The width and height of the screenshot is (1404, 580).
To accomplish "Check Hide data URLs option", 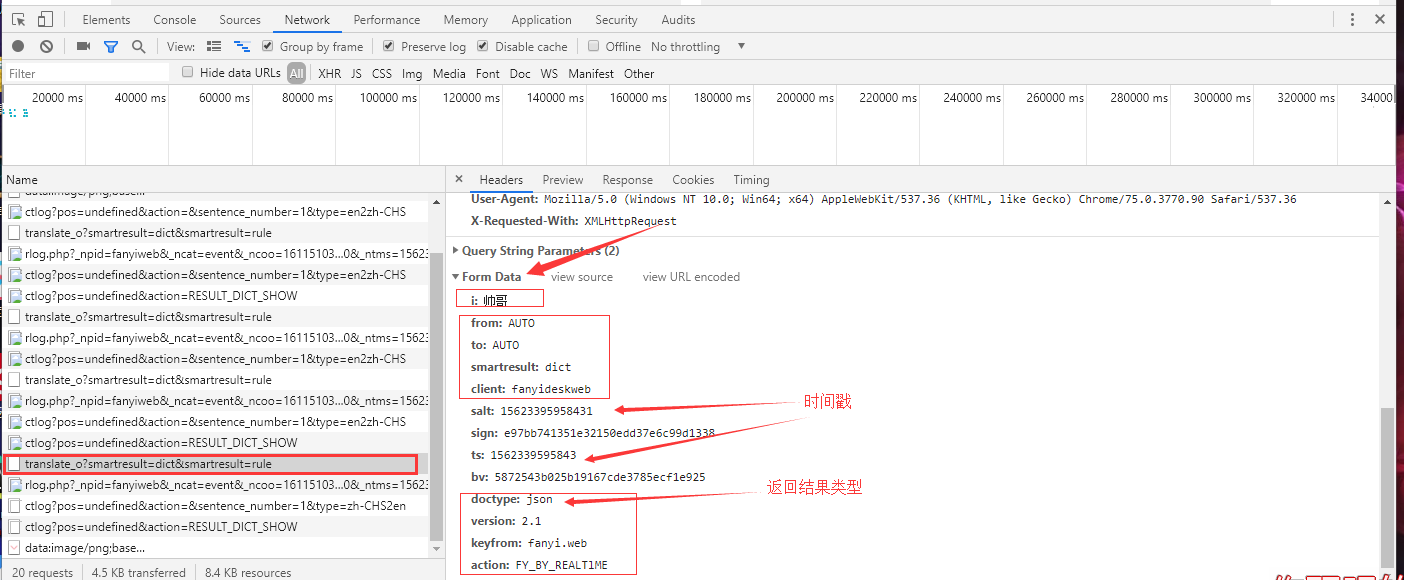I will tap(187, 72).
